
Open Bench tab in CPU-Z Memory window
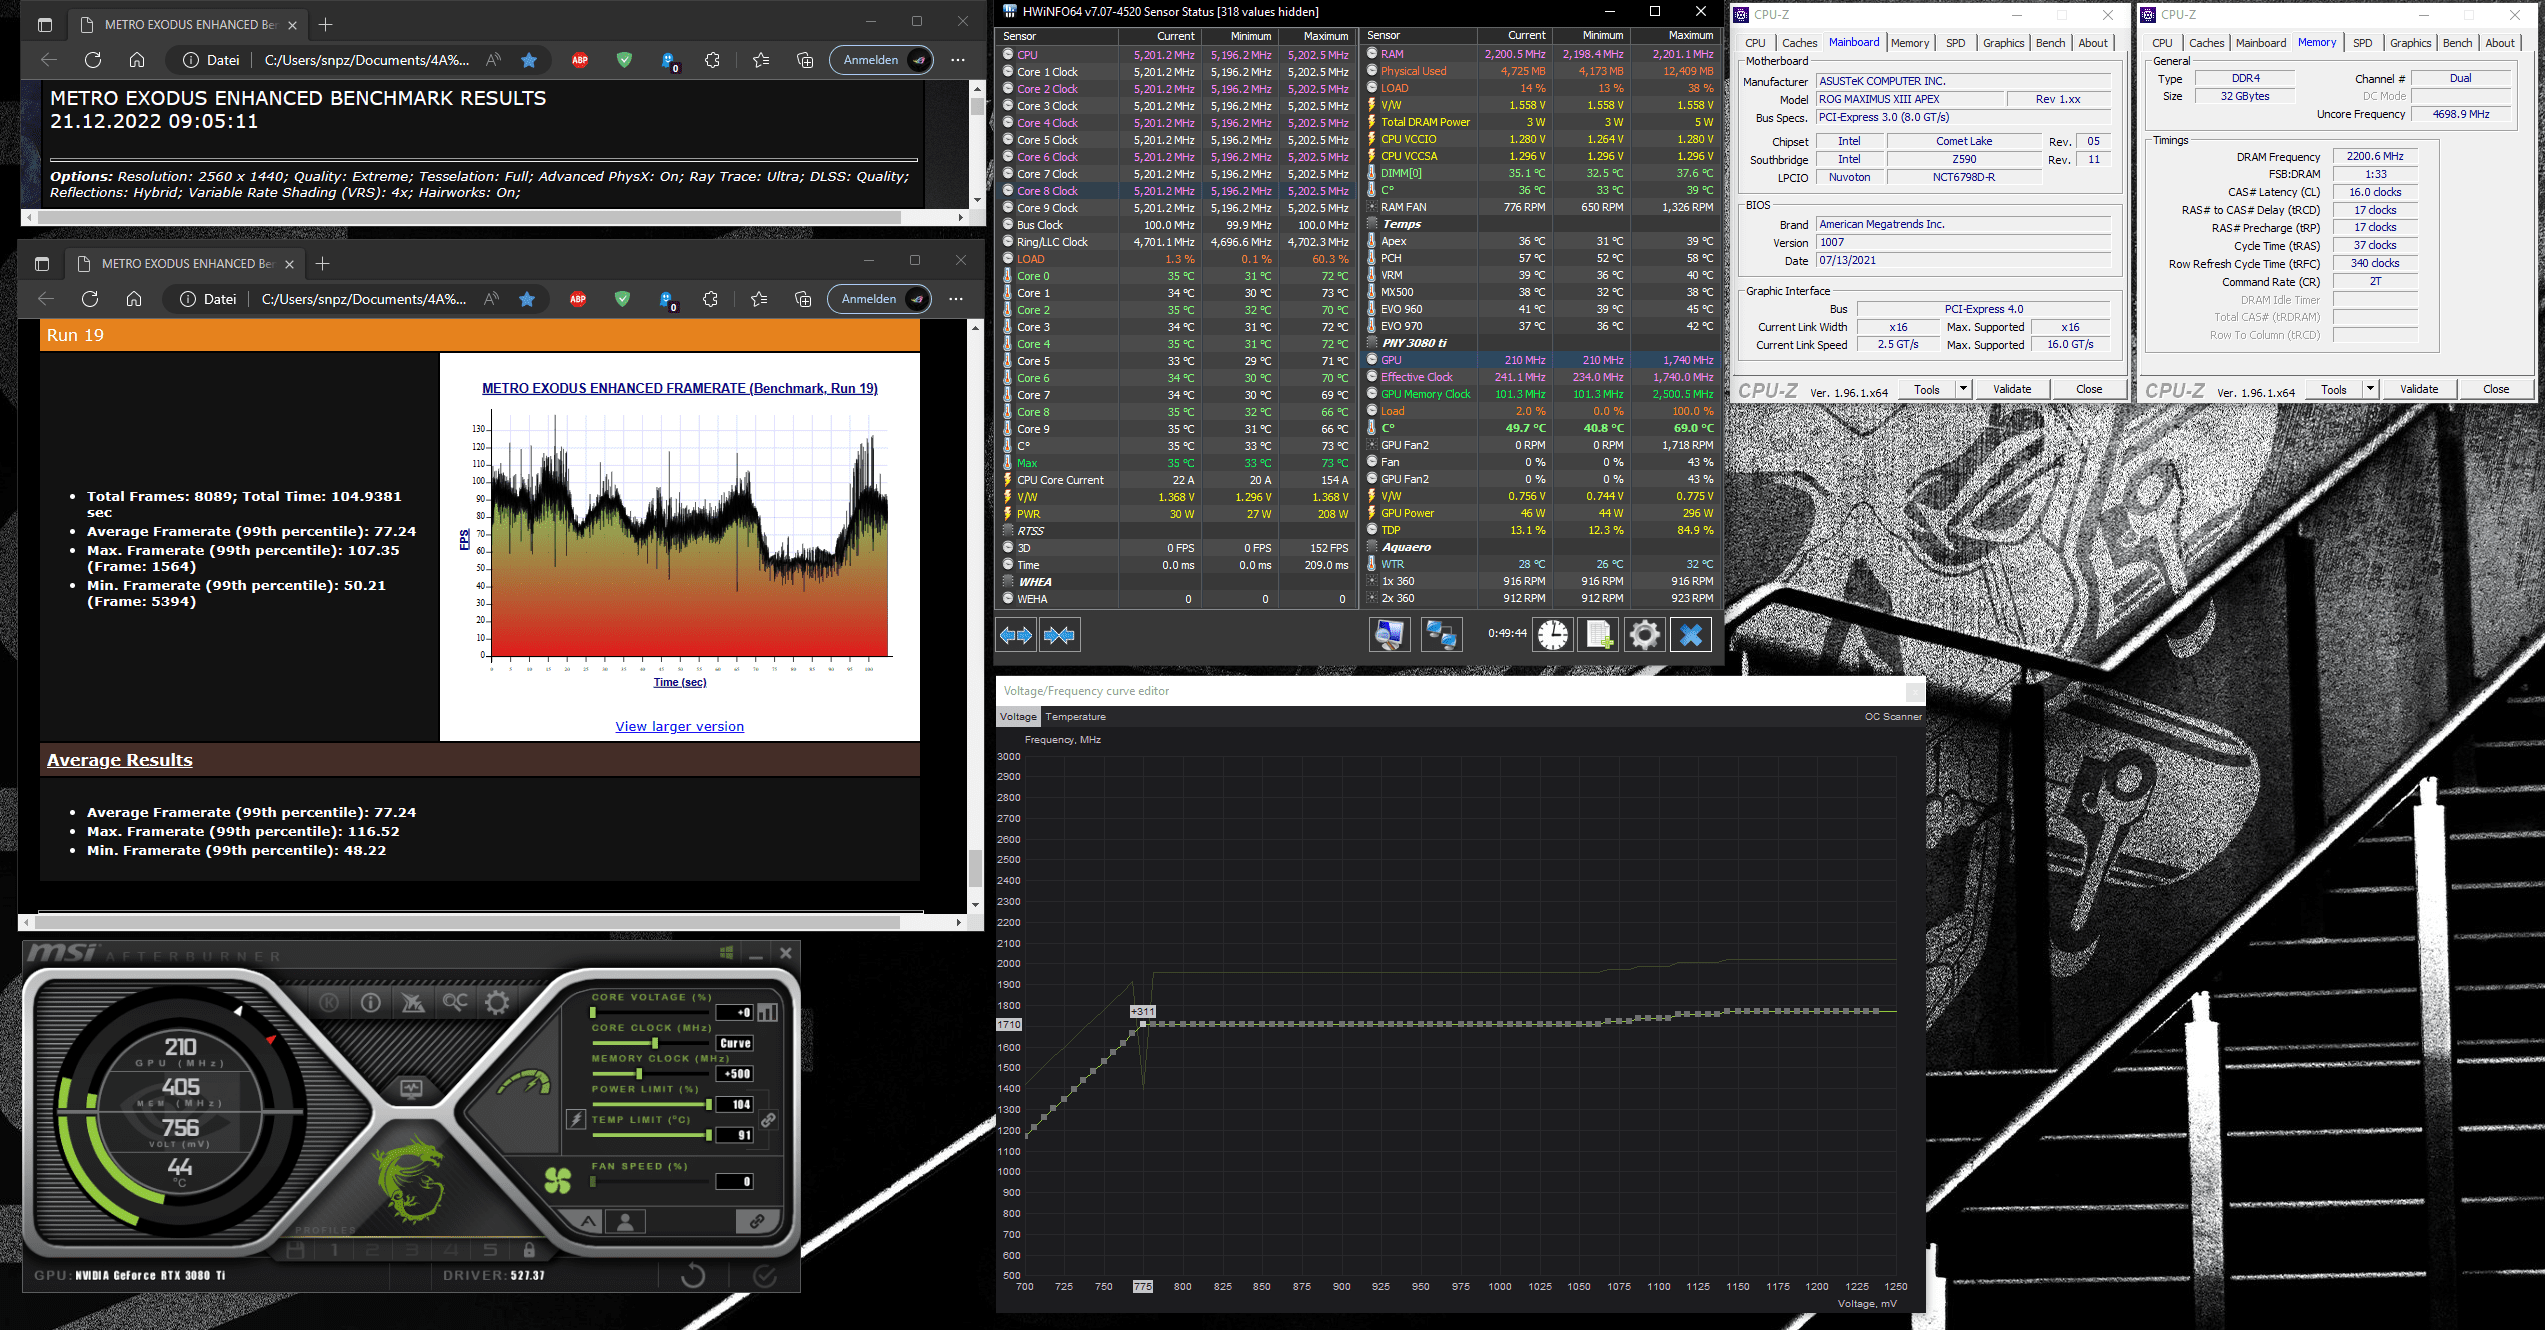pyautogui.click(x=2457, y=43)
